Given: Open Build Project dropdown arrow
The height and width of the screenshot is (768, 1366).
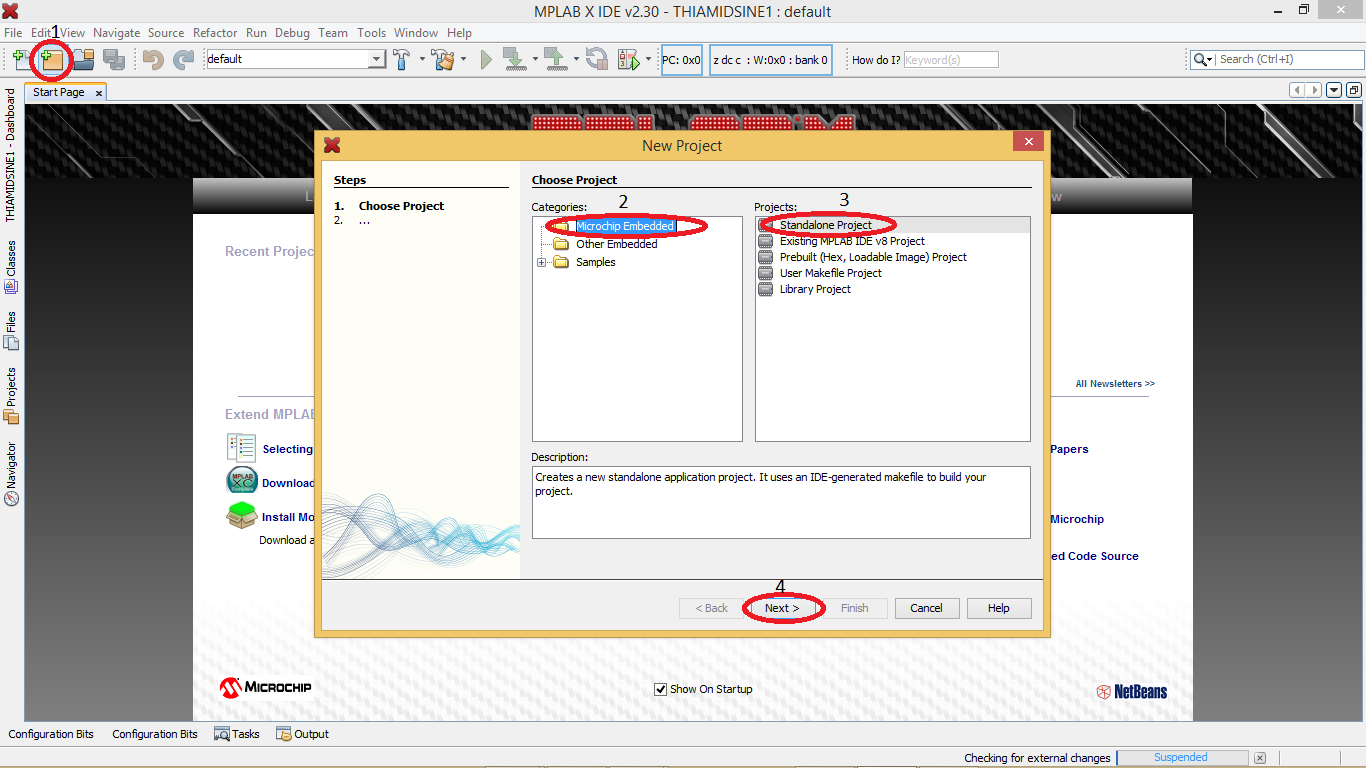Looking at the screenshot, I should click(x=422, y=60).
